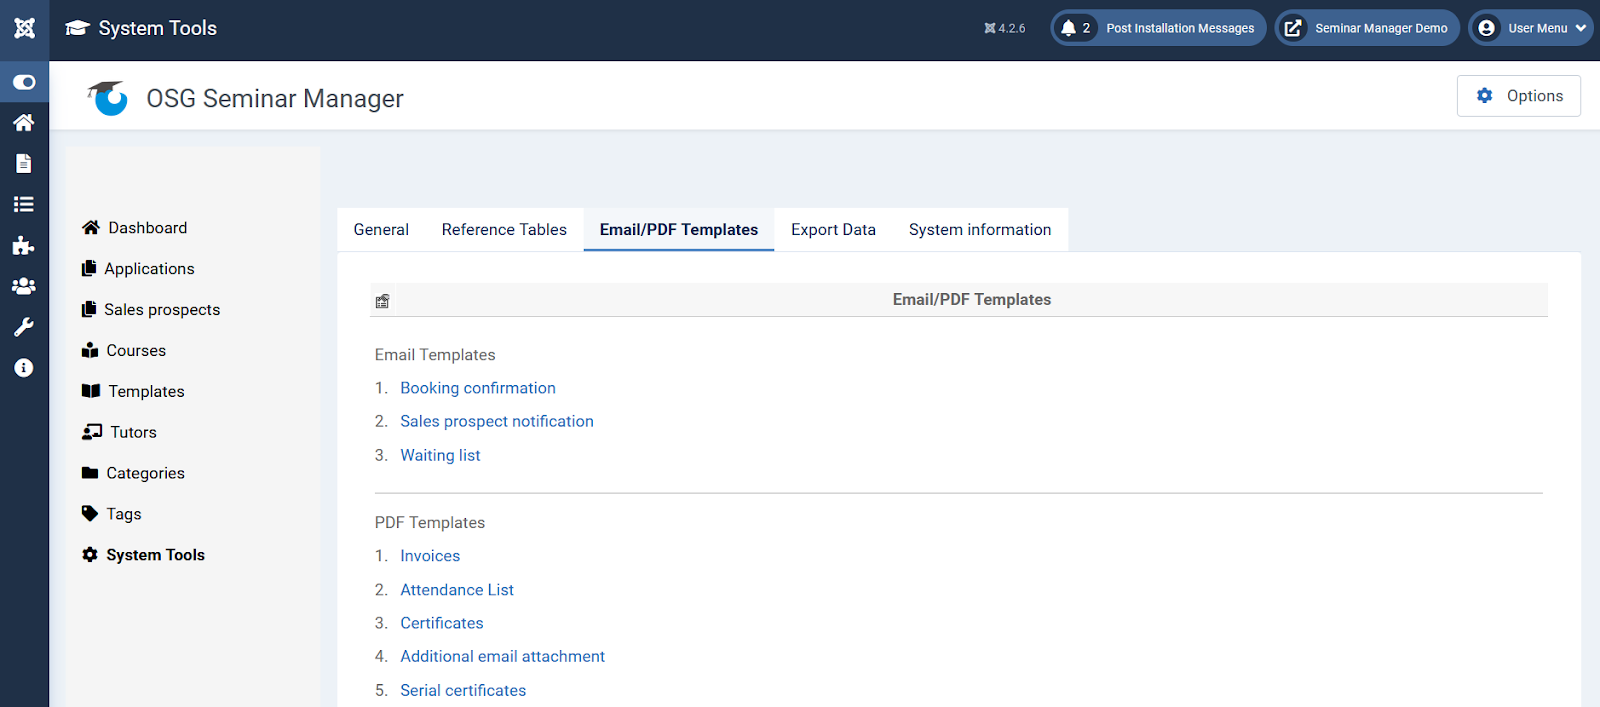Click the OSG Seminar Manager logo
The image size is (1600, 707).
[108, 98]
